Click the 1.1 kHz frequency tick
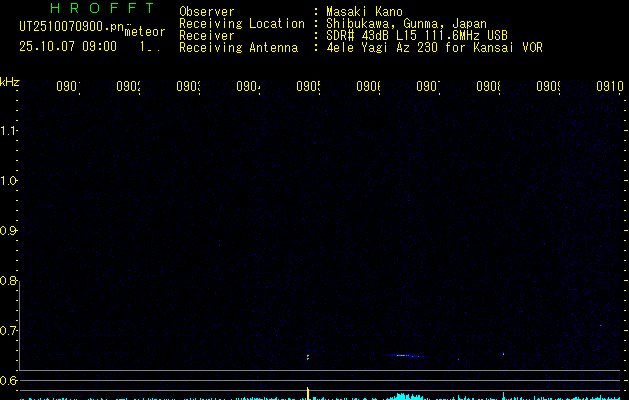The width and height of the screenshot is (629, 400). [9, 131]
